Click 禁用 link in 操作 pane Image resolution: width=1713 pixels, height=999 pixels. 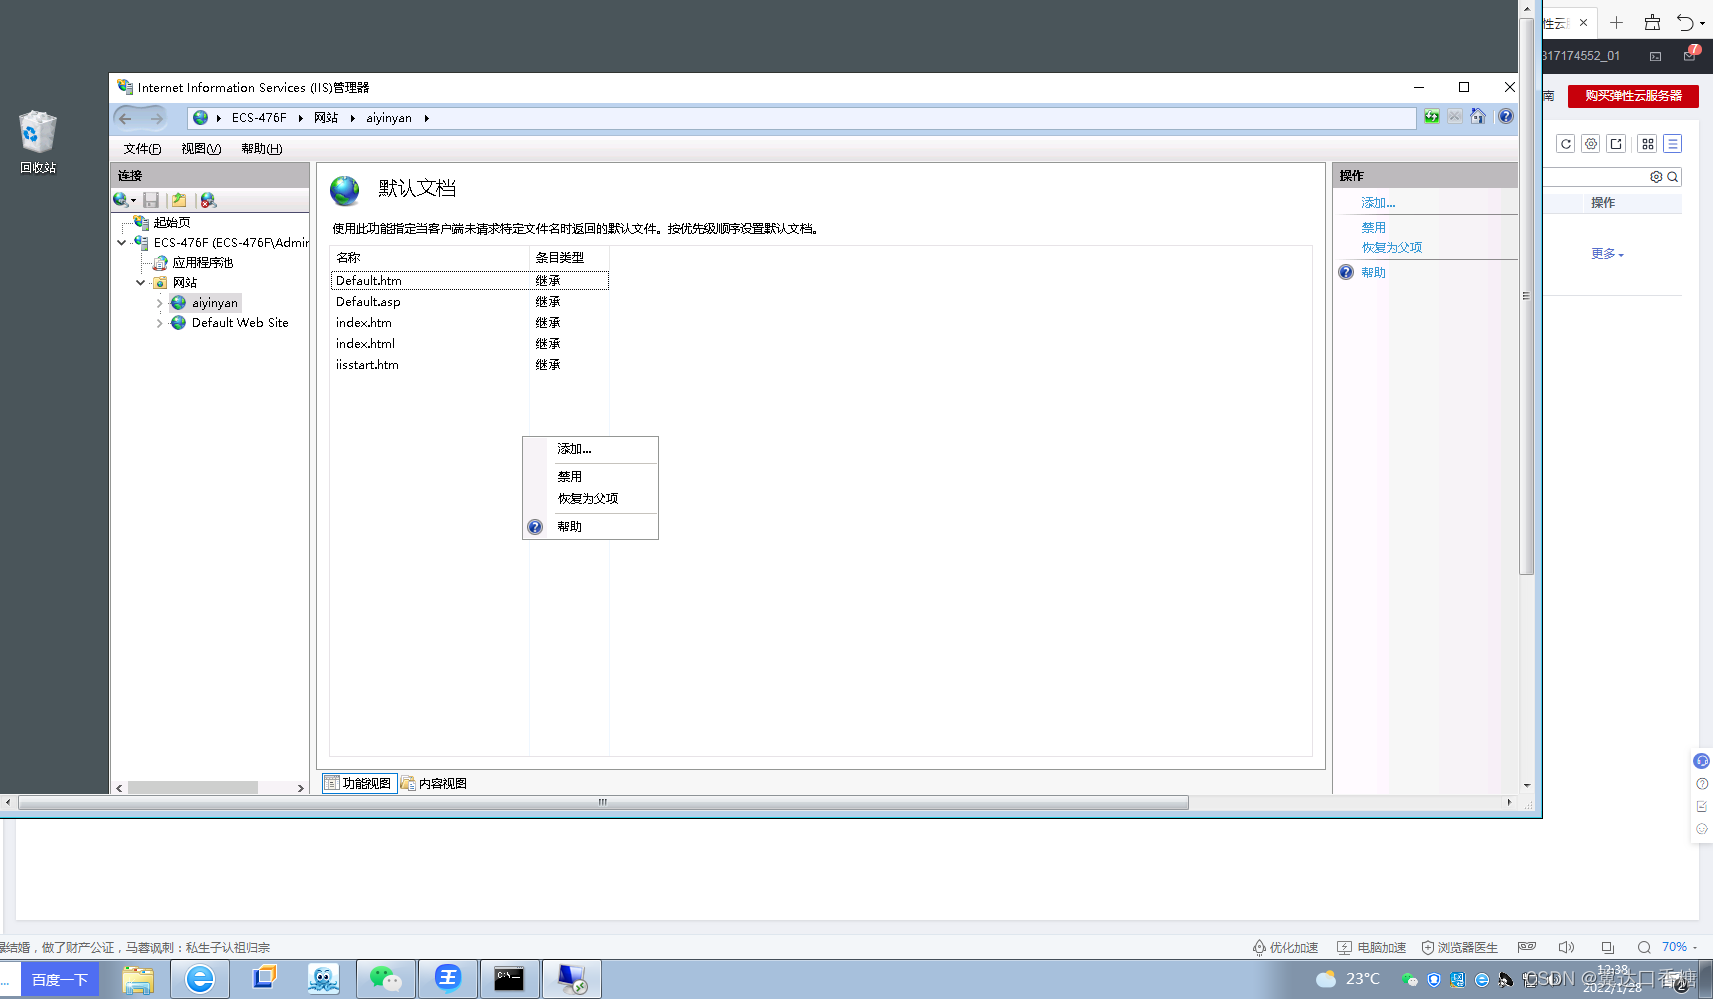coord(1373,228)
